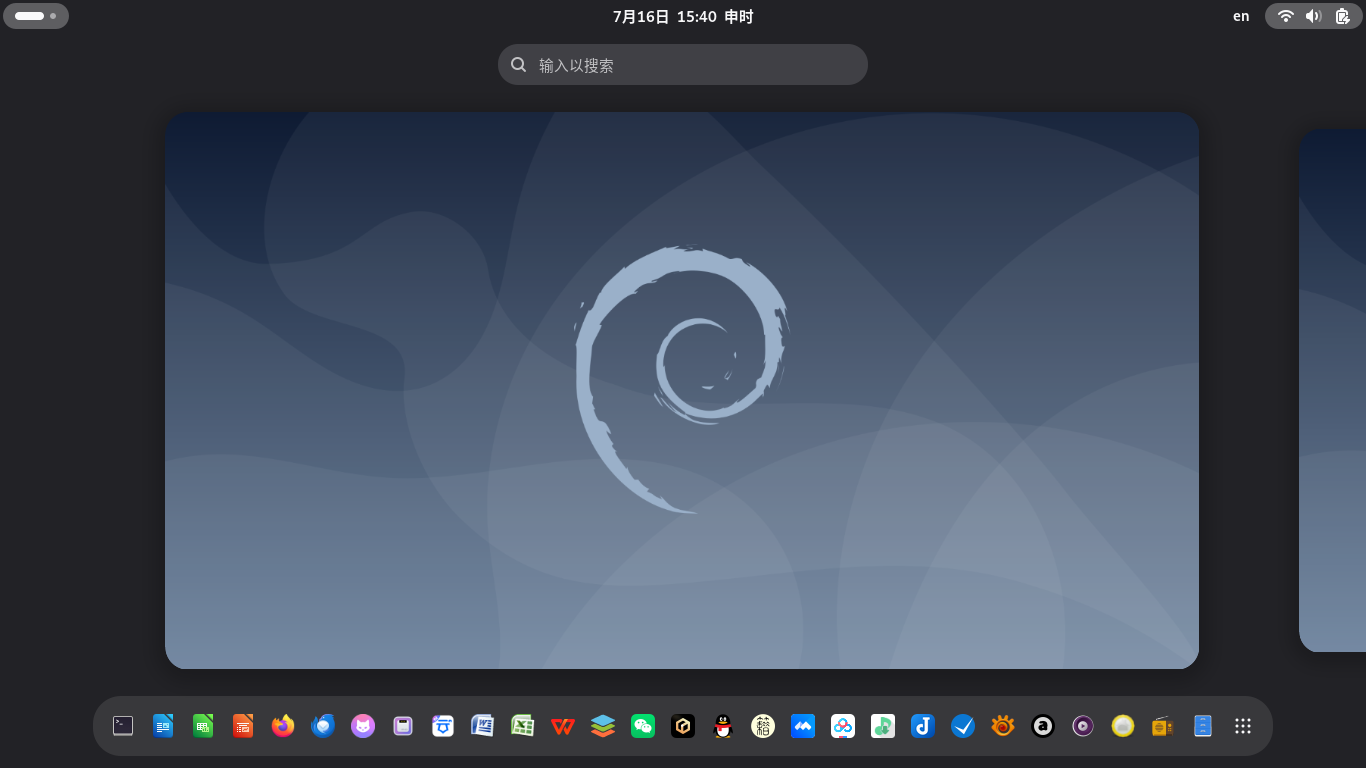Open the purple floppy disk app
Screen dimensions: 1366x768
click(403, 726)
